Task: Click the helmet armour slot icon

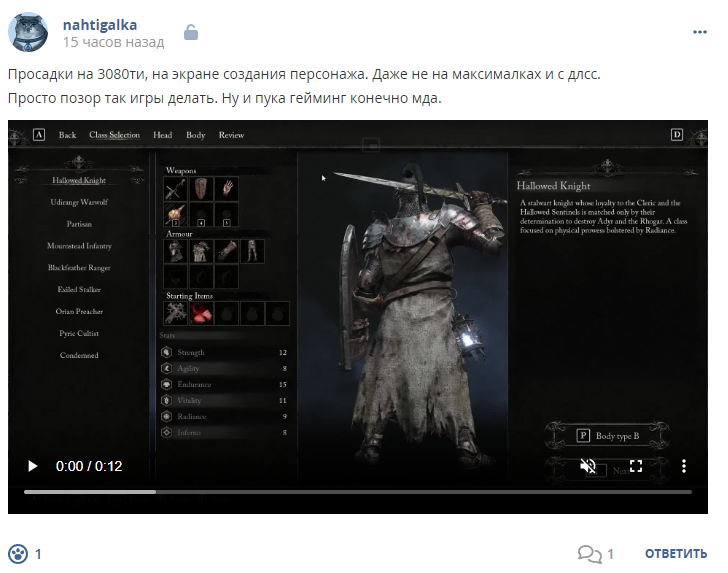Action: (x=176, y=251)
